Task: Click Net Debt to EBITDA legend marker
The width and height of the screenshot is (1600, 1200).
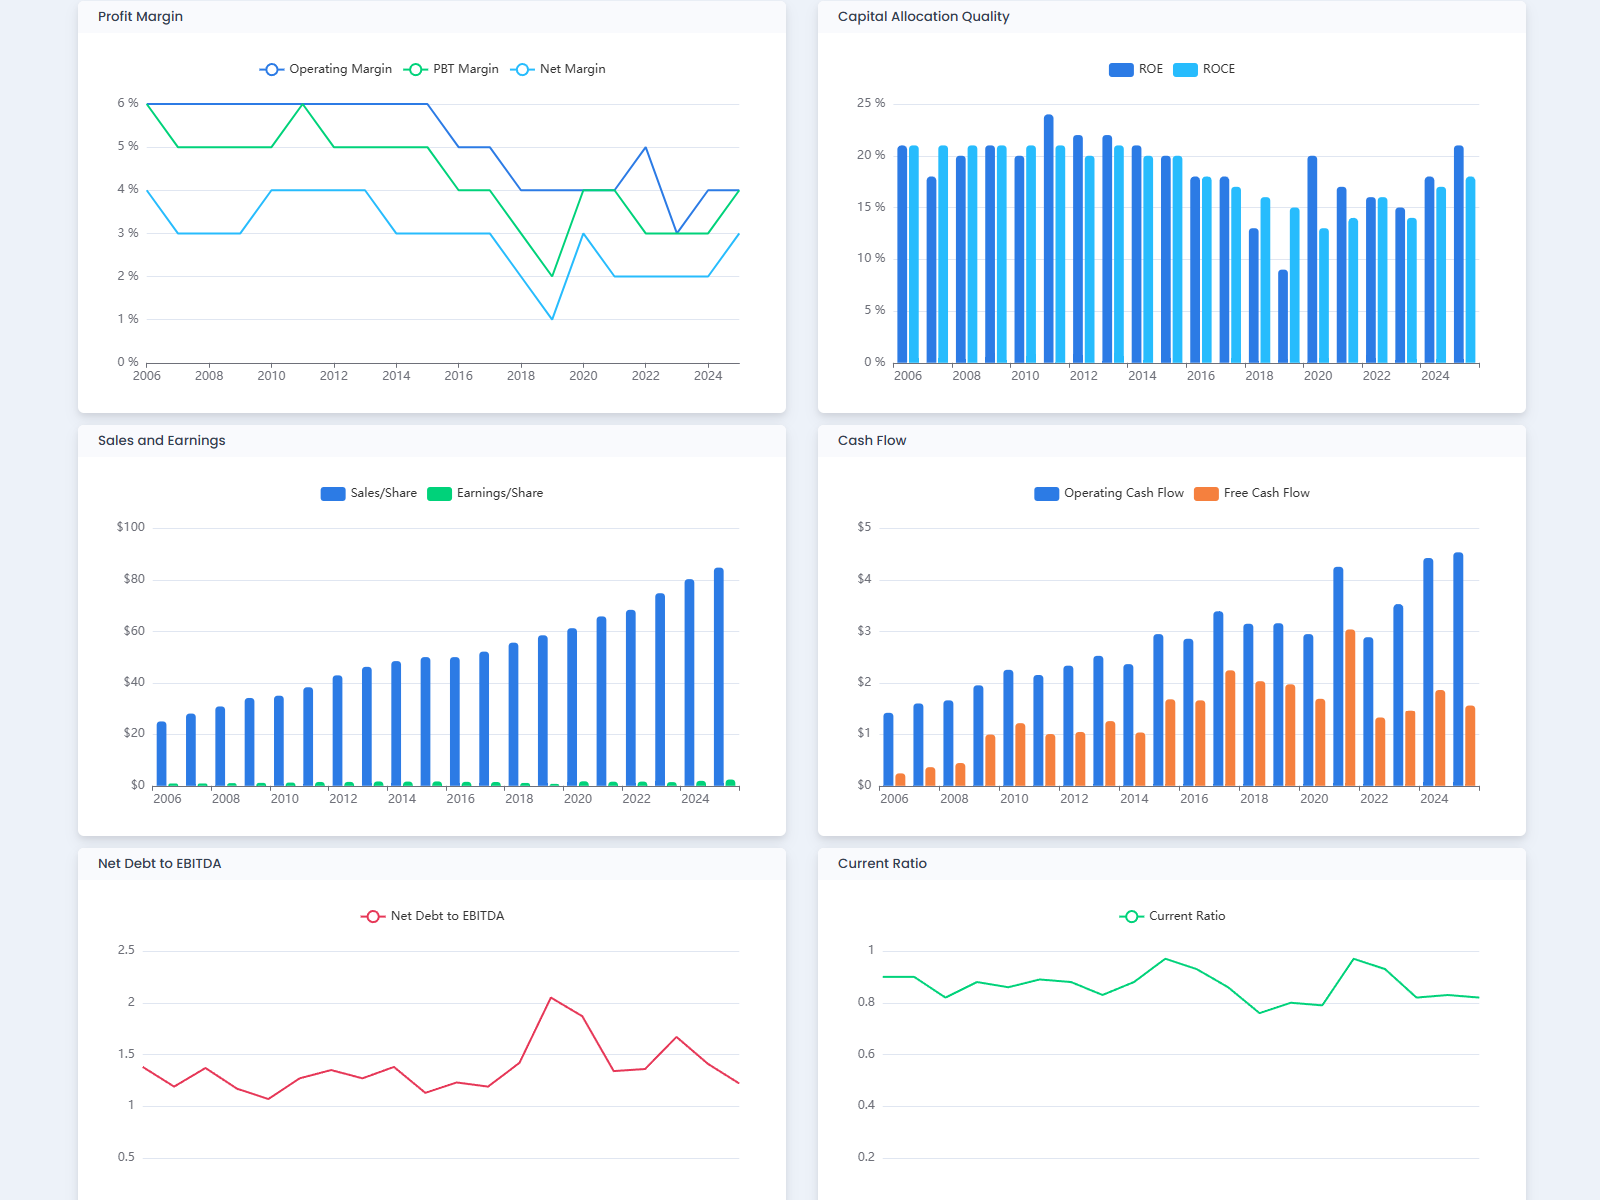Action: 373,916
